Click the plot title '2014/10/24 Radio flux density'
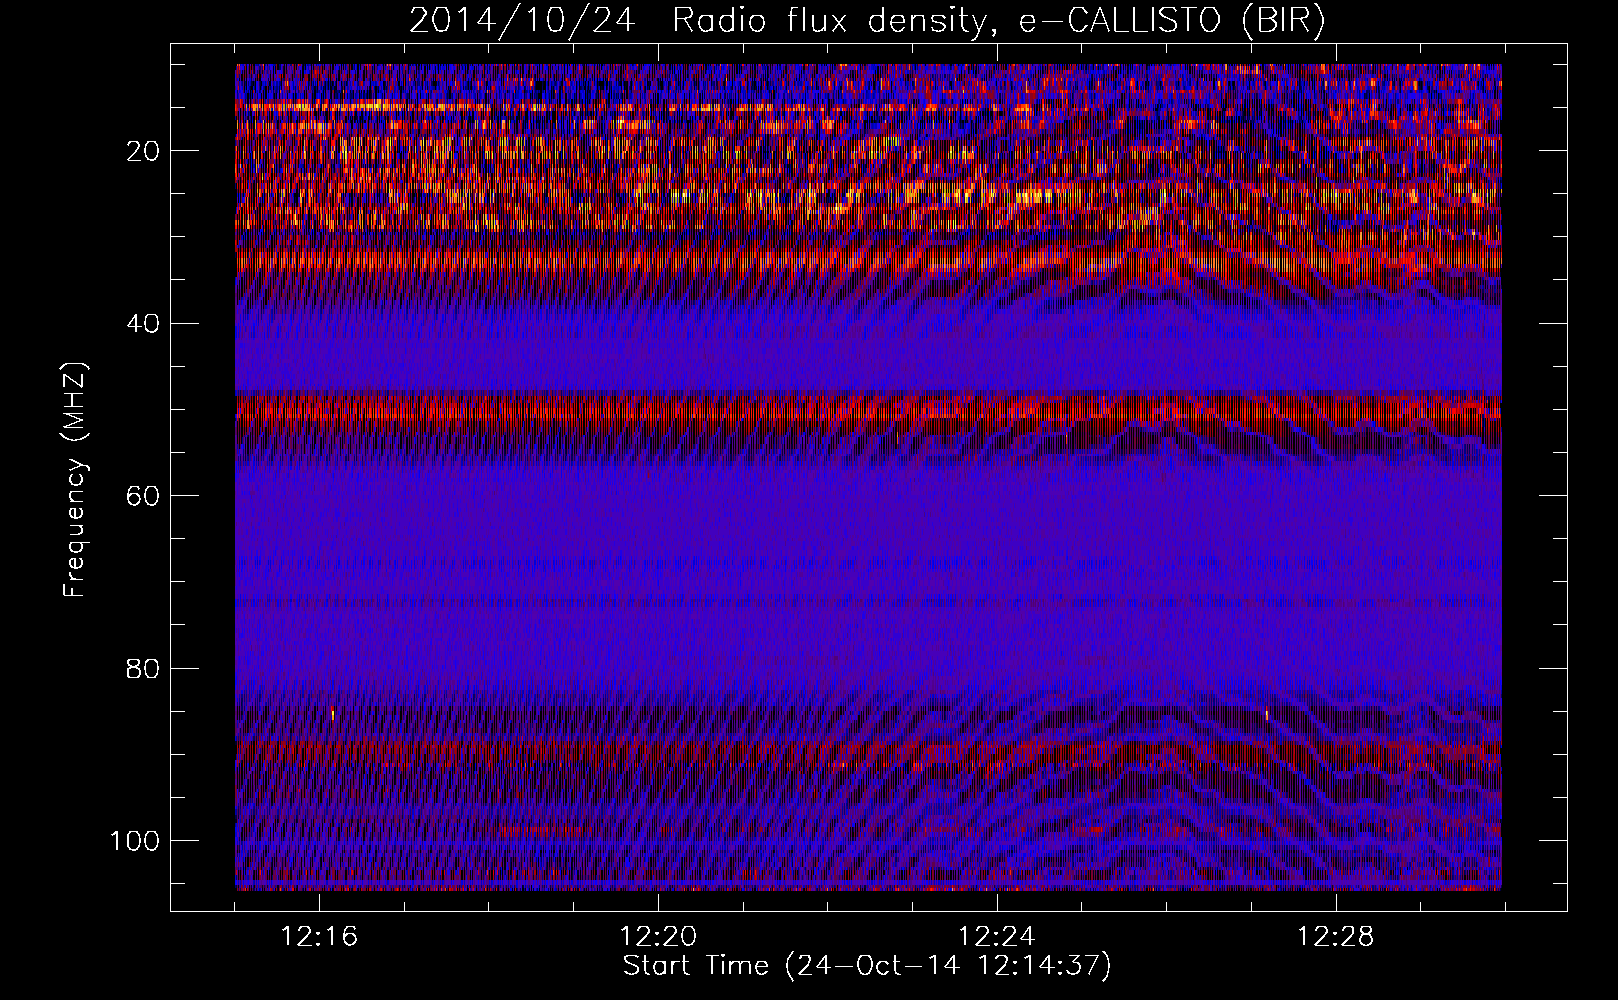The width and height of the screenshot is (1618, 1000). 698,21
